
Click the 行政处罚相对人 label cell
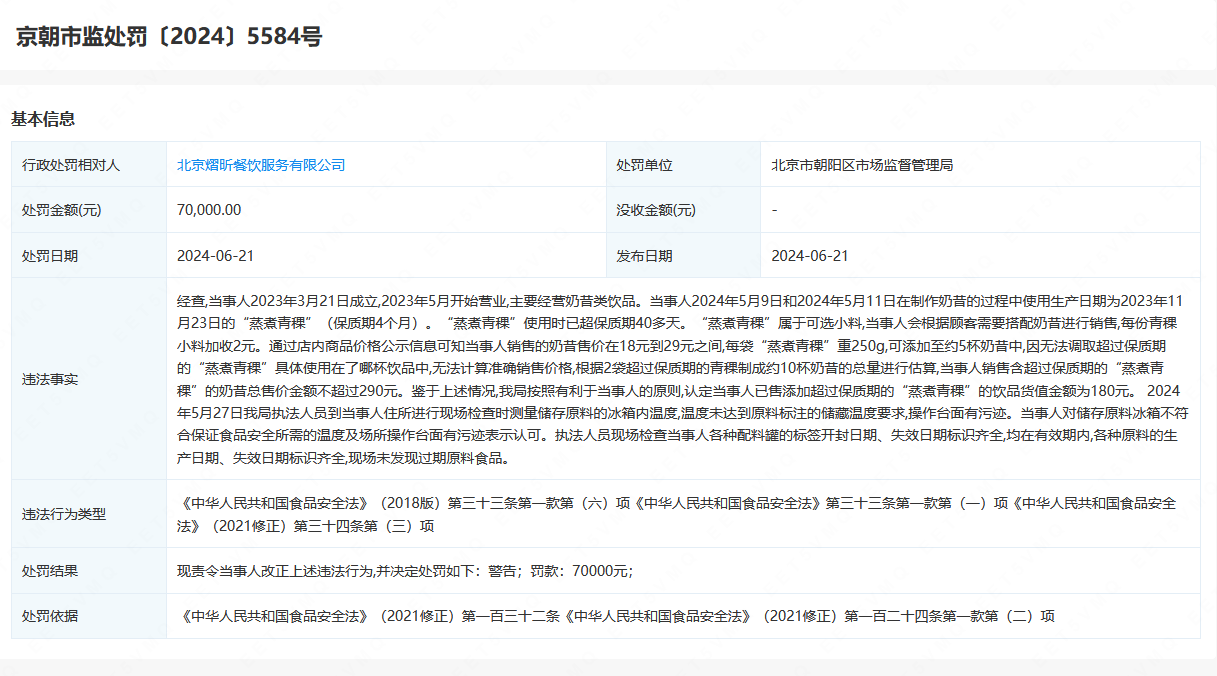click(x=88, y=165)
